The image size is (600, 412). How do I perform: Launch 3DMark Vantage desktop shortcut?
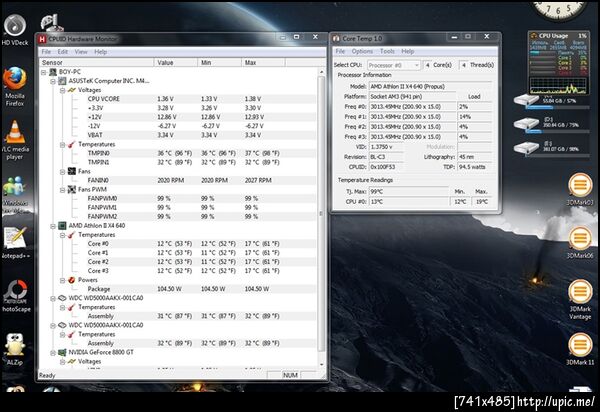click(580, 299)
